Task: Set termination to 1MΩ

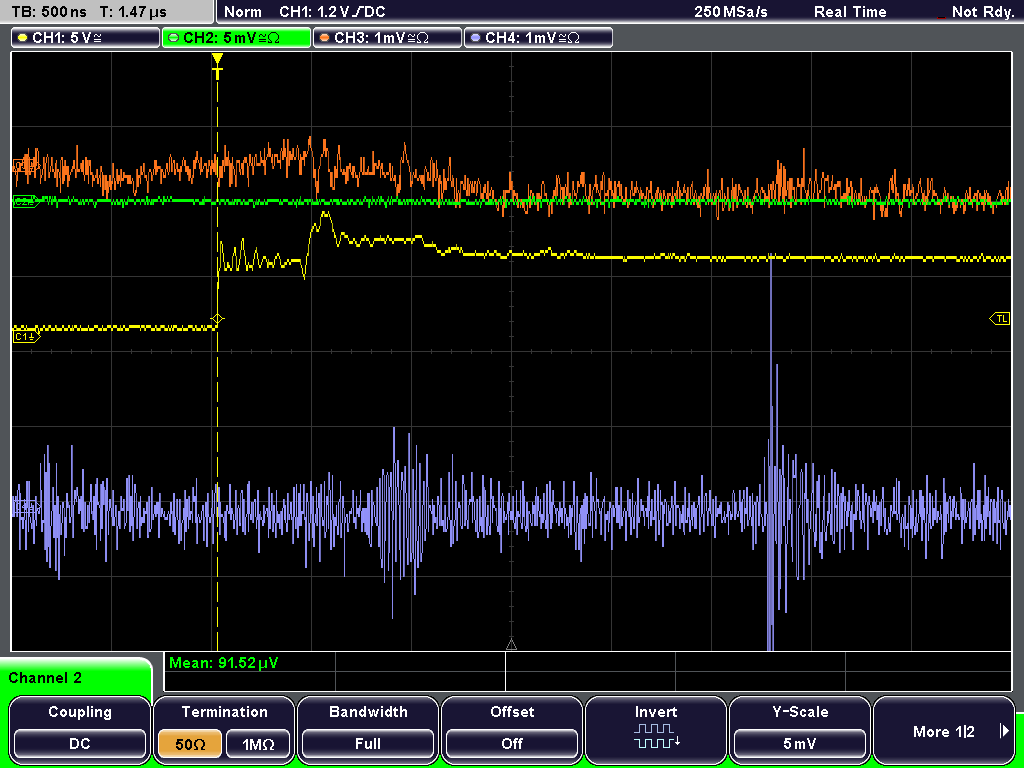Action: tap(258, 744)
